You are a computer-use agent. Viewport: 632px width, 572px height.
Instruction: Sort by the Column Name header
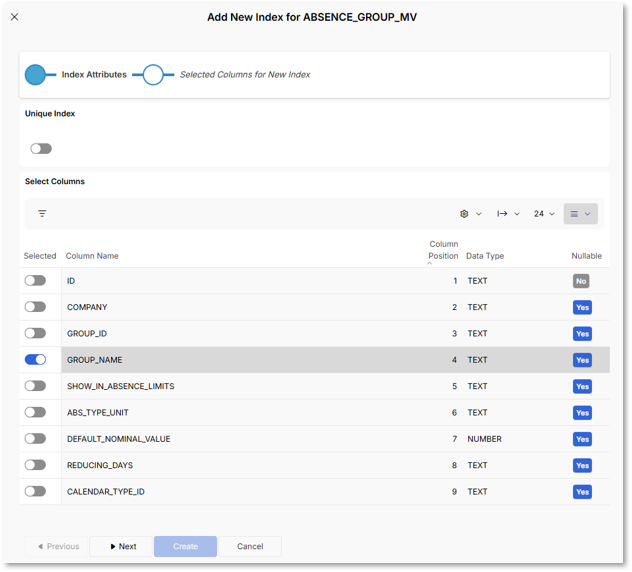coord(92,256)
